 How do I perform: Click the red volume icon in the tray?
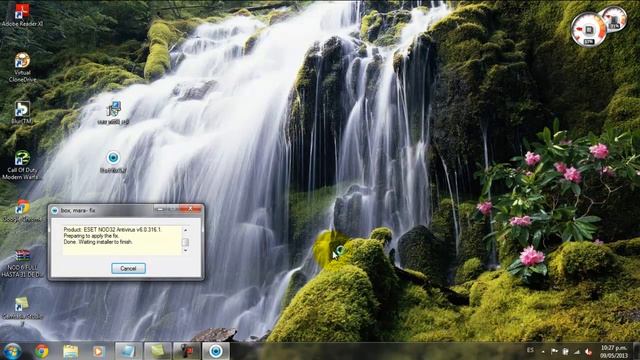[588, 351]
